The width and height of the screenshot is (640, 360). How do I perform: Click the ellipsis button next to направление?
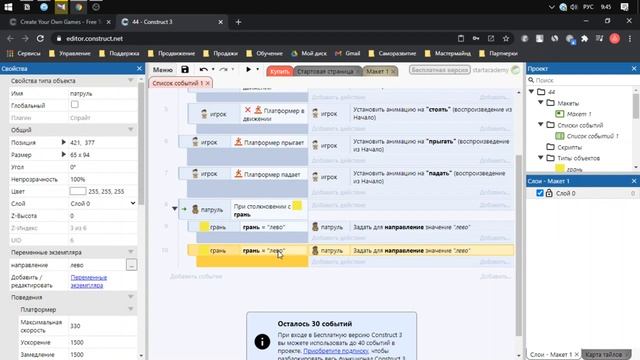pos(131,265)
